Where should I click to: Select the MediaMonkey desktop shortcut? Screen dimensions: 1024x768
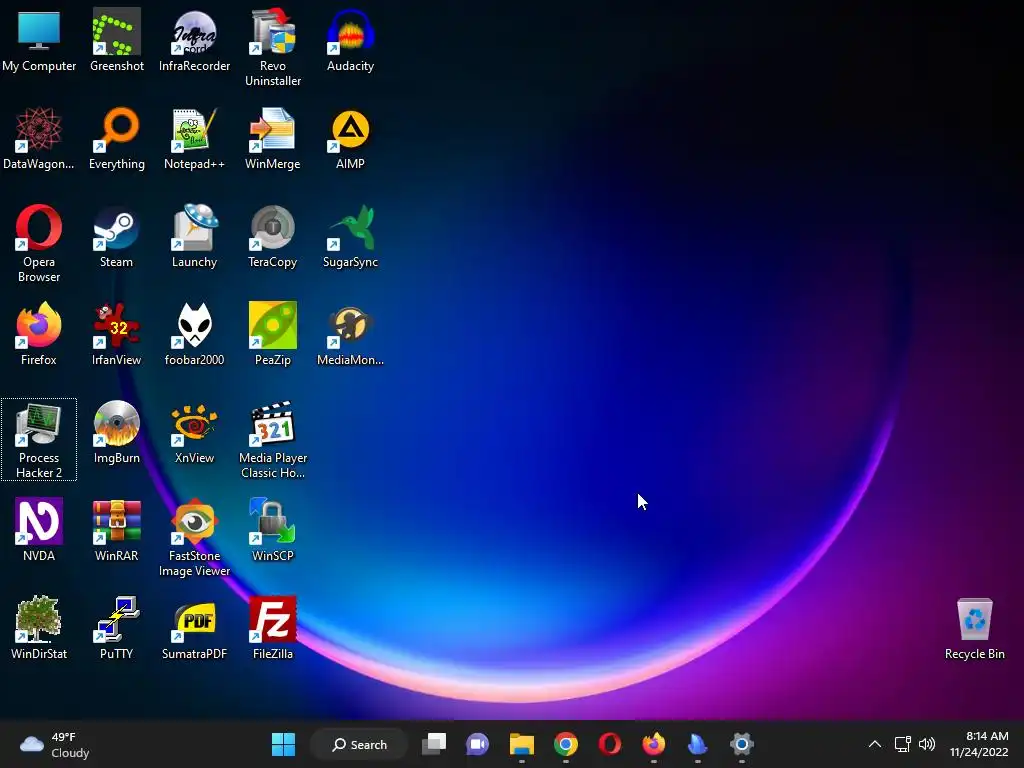[x=350, y=335]
